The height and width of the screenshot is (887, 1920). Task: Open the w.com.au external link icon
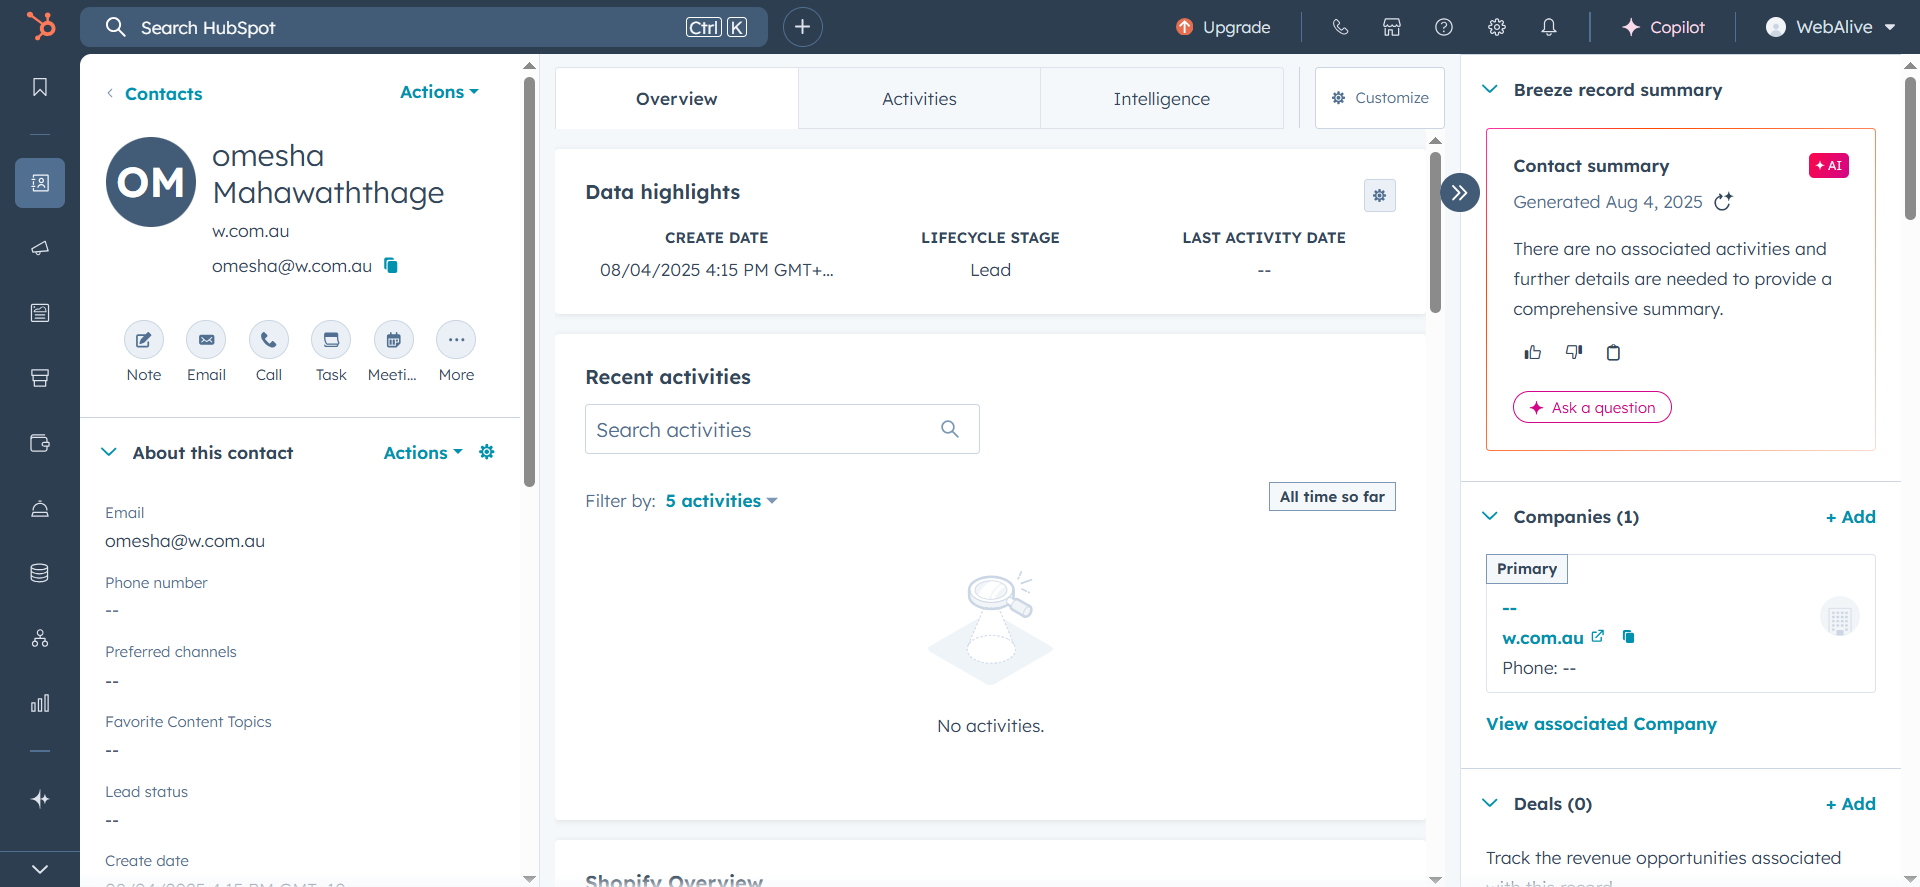click(1598, 636)
